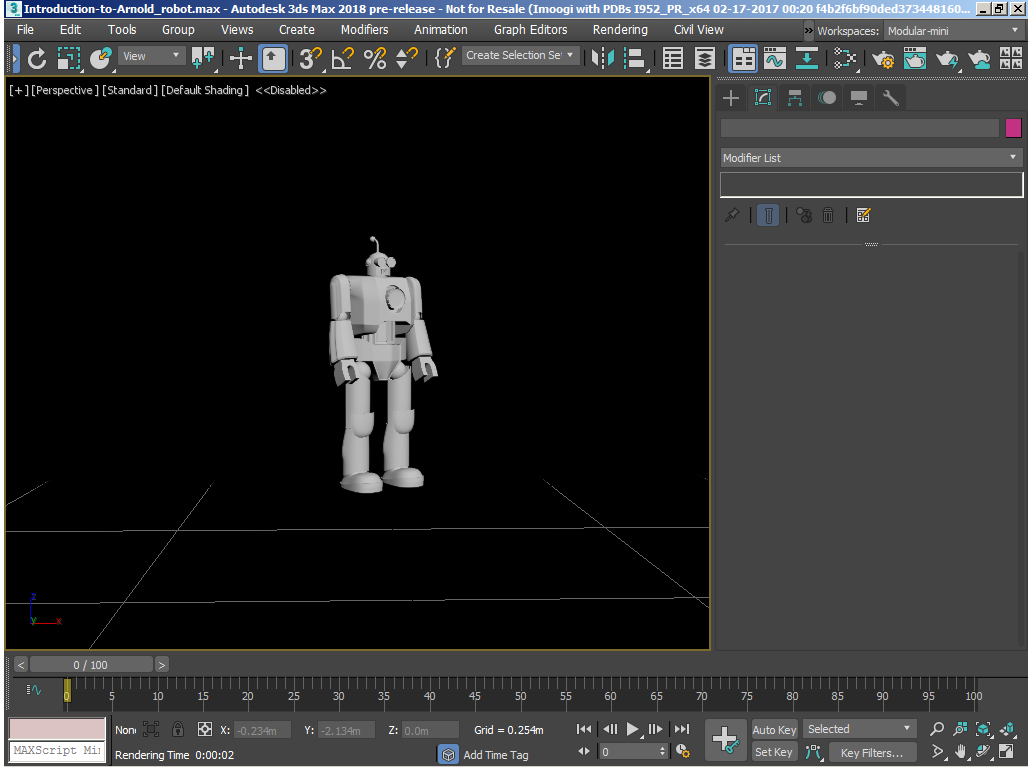Image resolution: width=1028 pixels, height=768 pixels.
Task: Toggle Angle Snap in toolbar
Action: click(x=343, y=58)
